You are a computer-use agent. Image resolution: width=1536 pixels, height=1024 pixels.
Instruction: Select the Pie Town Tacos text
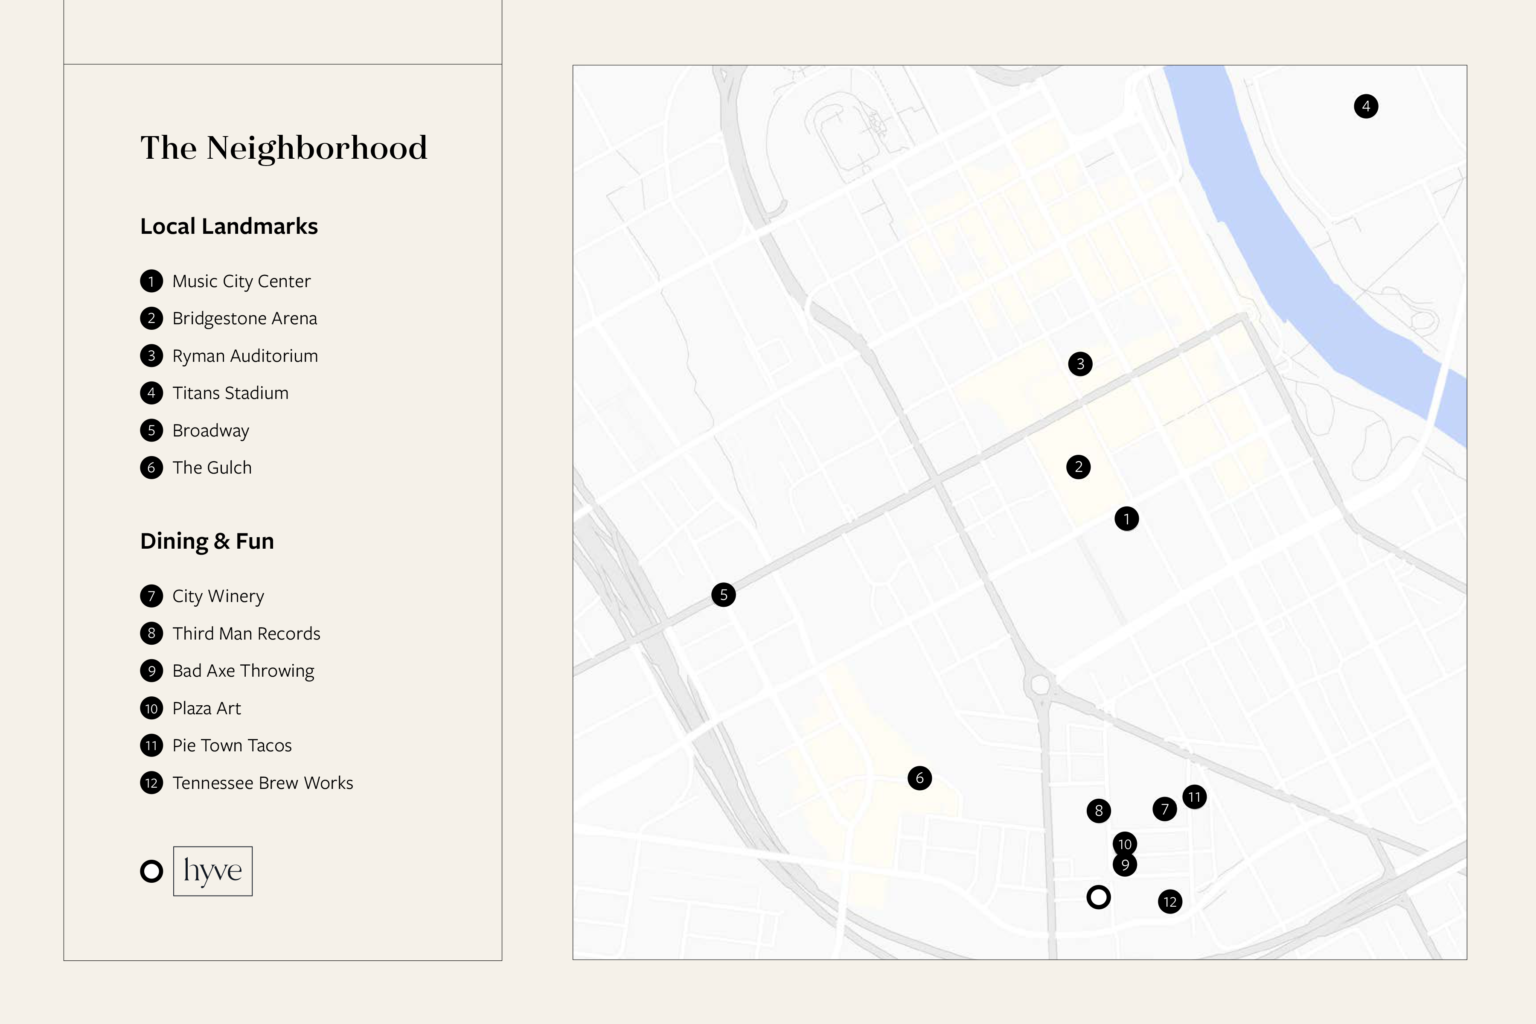pyautogui.click(x=232, y=745)
